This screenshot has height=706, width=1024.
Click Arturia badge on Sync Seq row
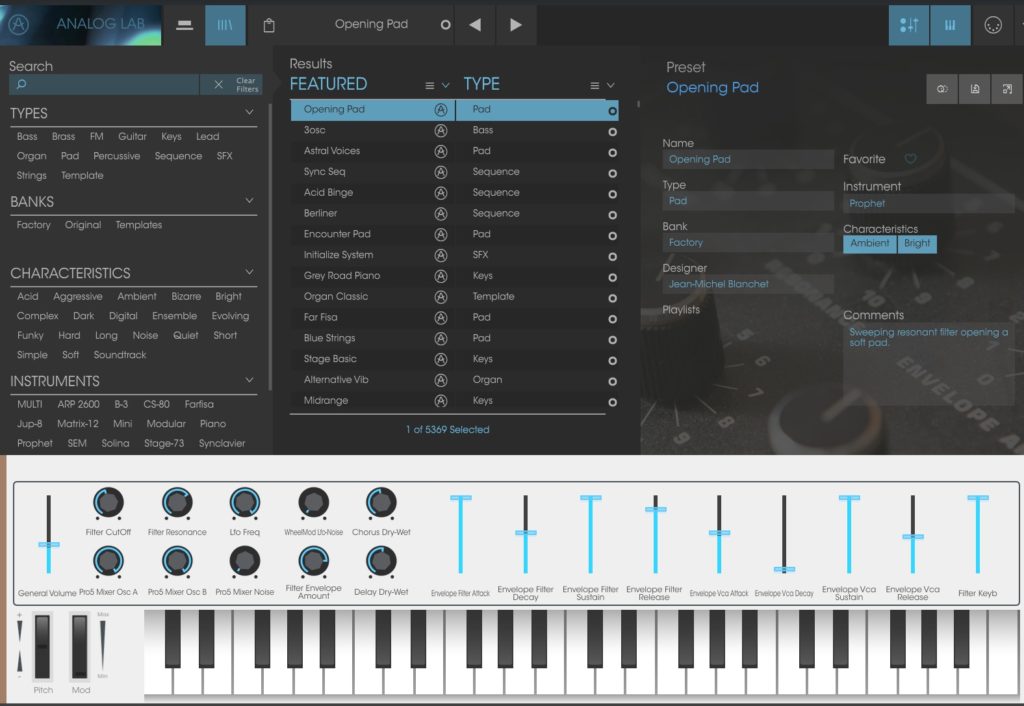441,172
